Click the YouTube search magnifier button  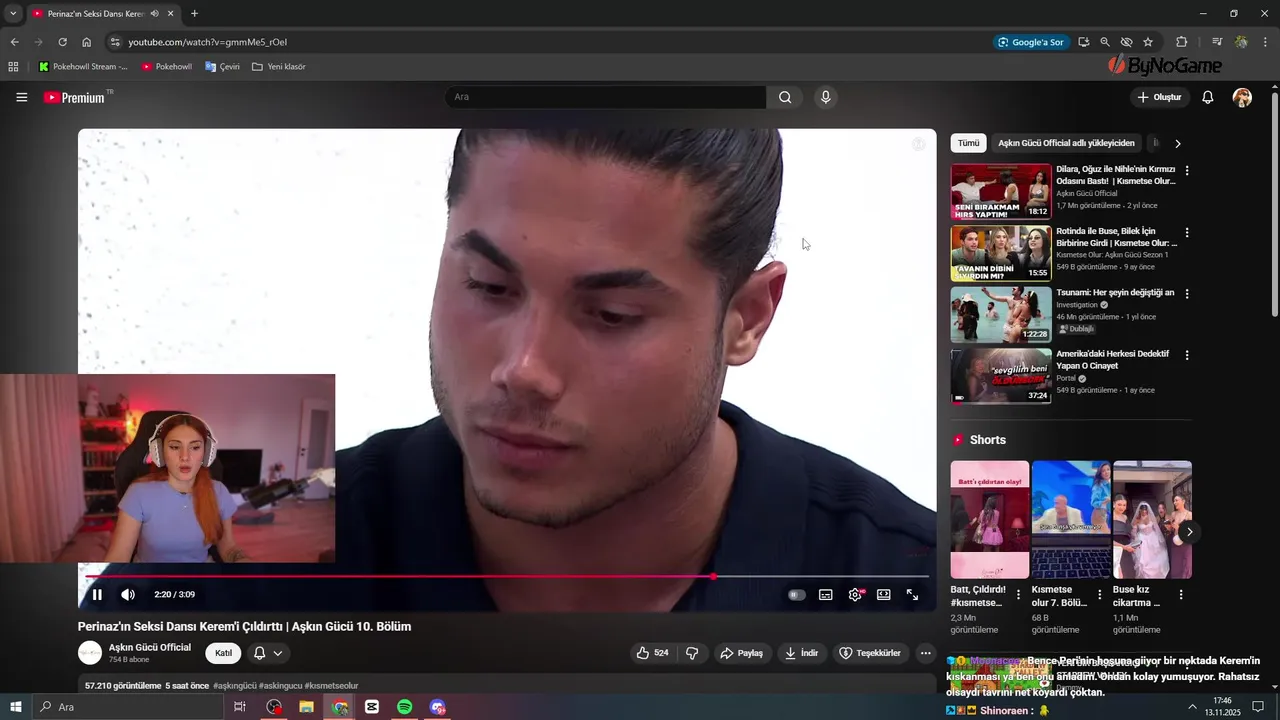tap(785, 97)
